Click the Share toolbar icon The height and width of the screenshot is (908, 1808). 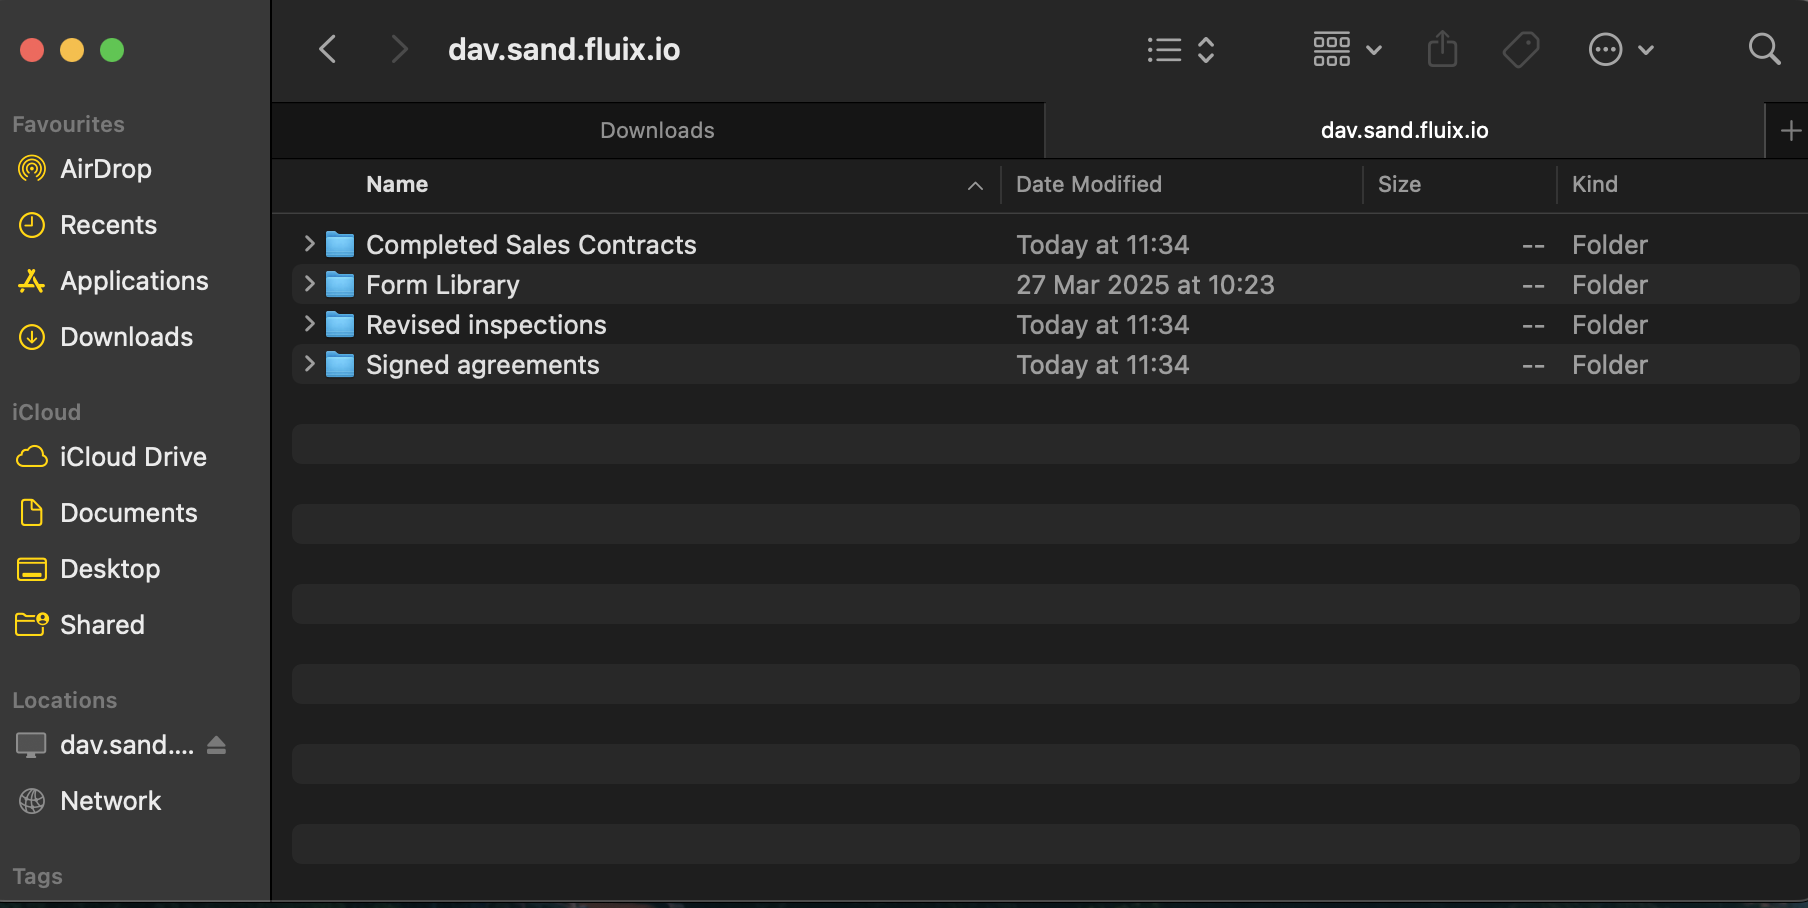(1442, 49)
